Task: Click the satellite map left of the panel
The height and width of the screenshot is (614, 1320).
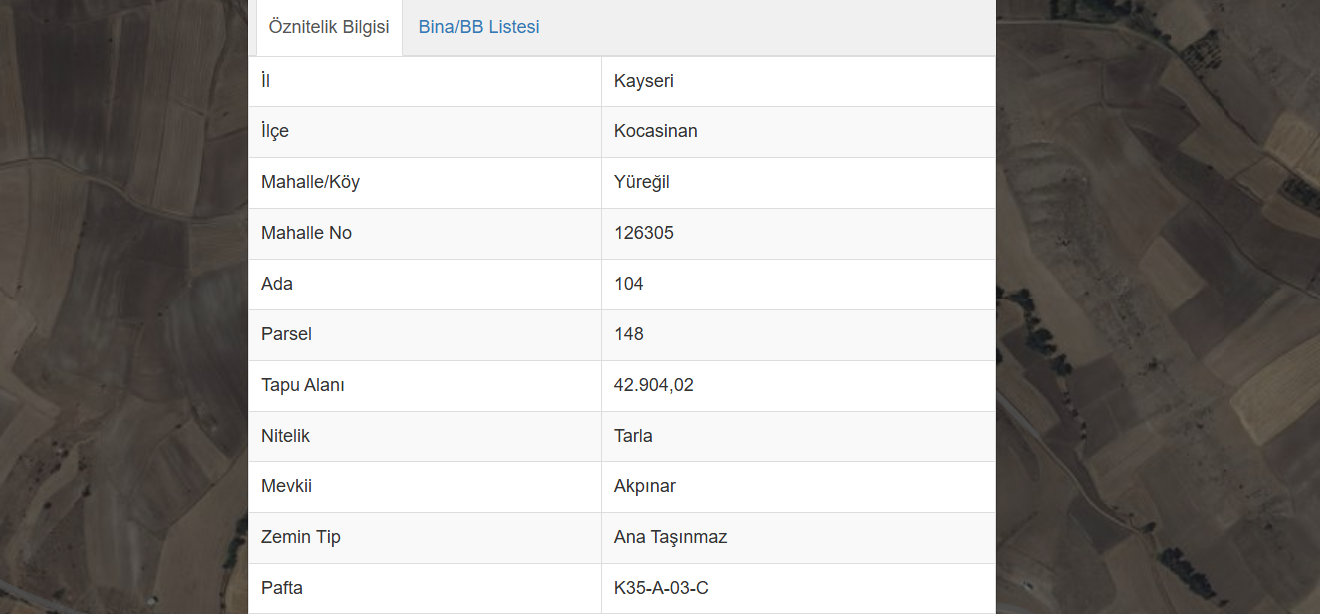Action: pos(124,307)
